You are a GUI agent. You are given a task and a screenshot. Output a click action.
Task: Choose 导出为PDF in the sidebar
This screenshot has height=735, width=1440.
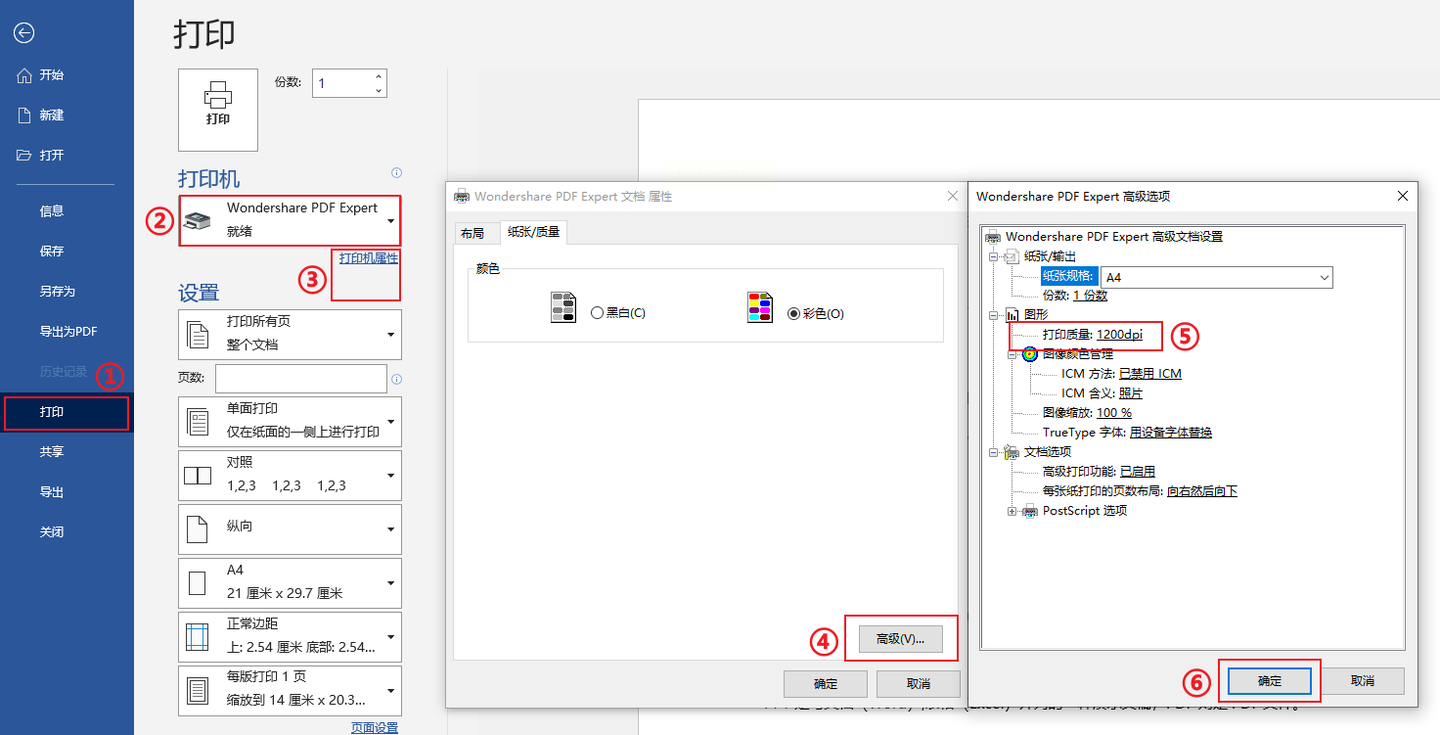pos(67,331)
